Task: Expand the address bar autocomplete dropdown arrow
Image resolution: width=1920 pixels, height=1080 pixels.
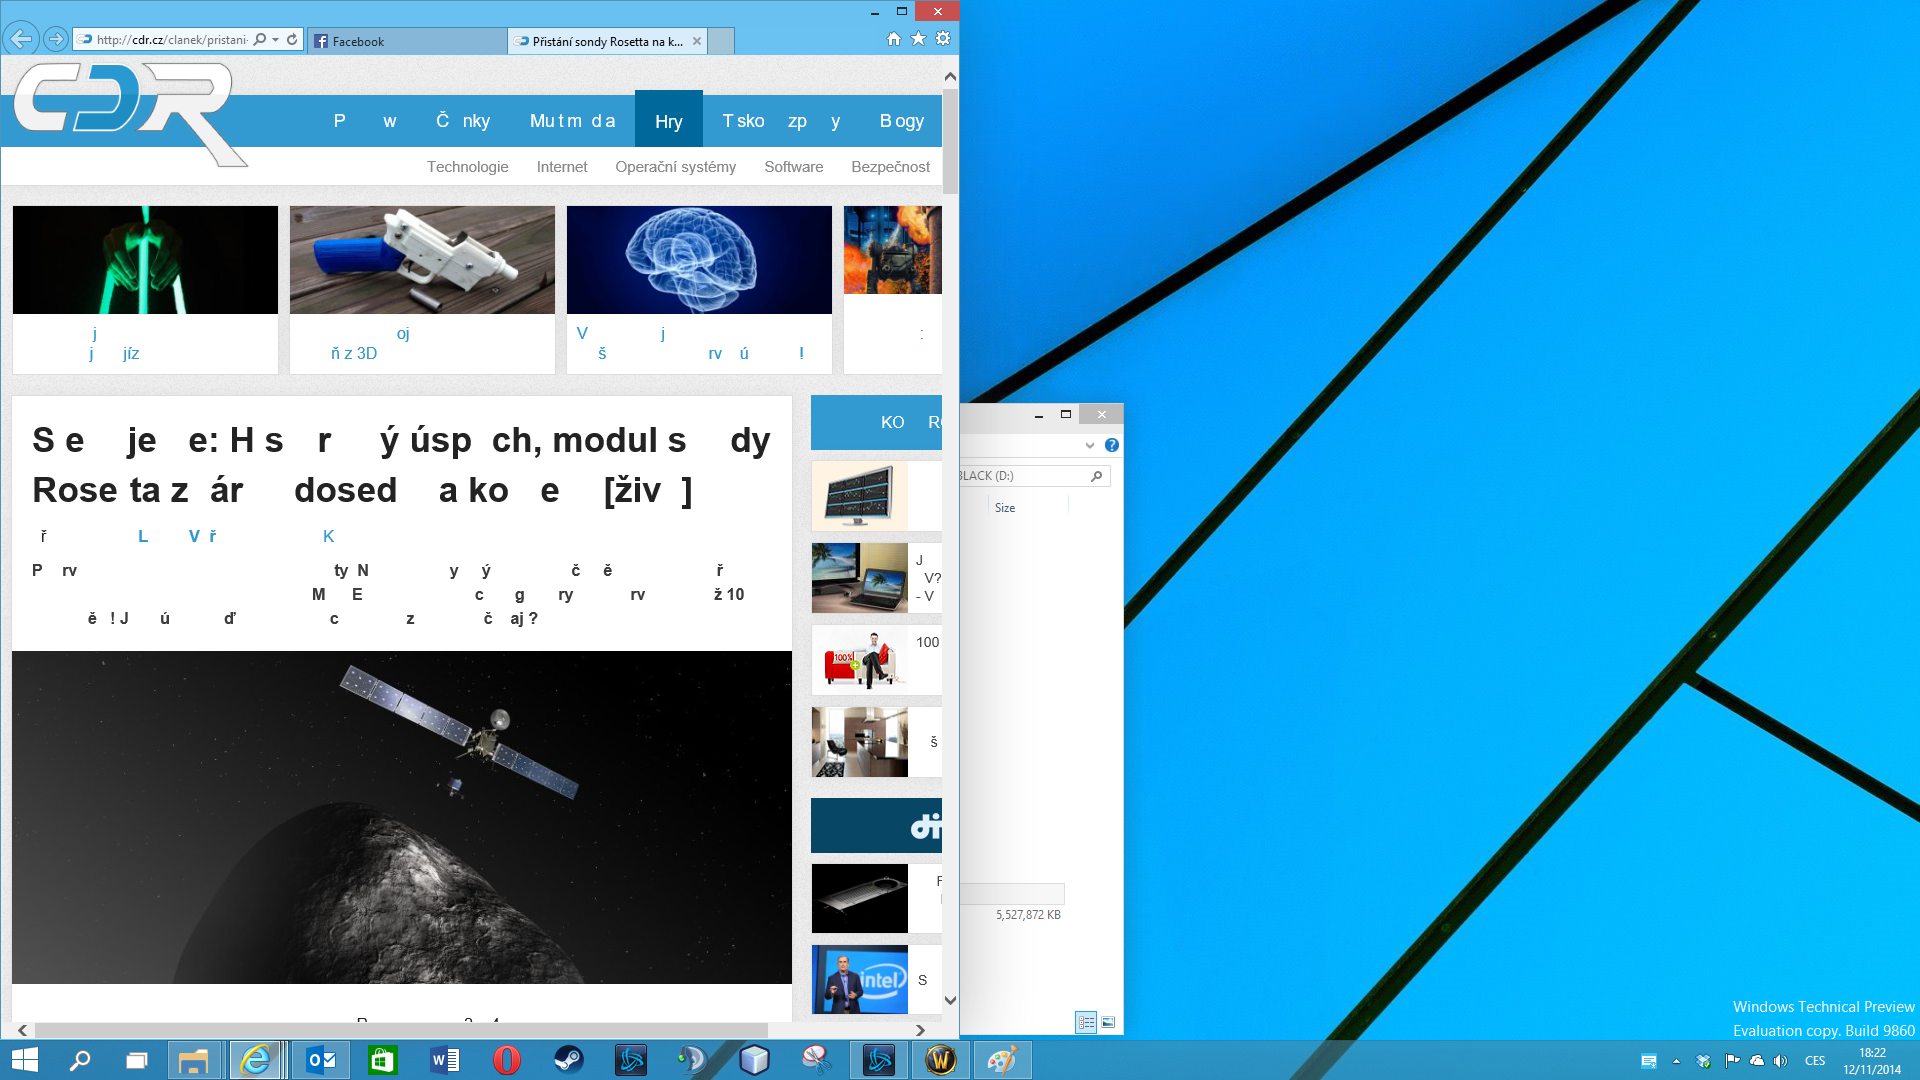Action: [276, 40]
